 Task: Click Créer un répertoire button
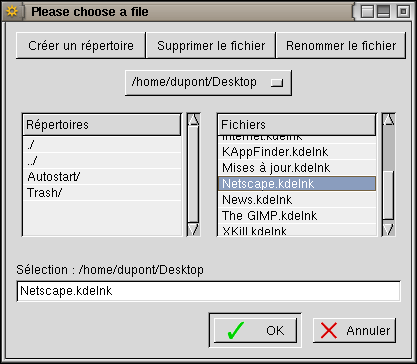(x=81, y=45)
